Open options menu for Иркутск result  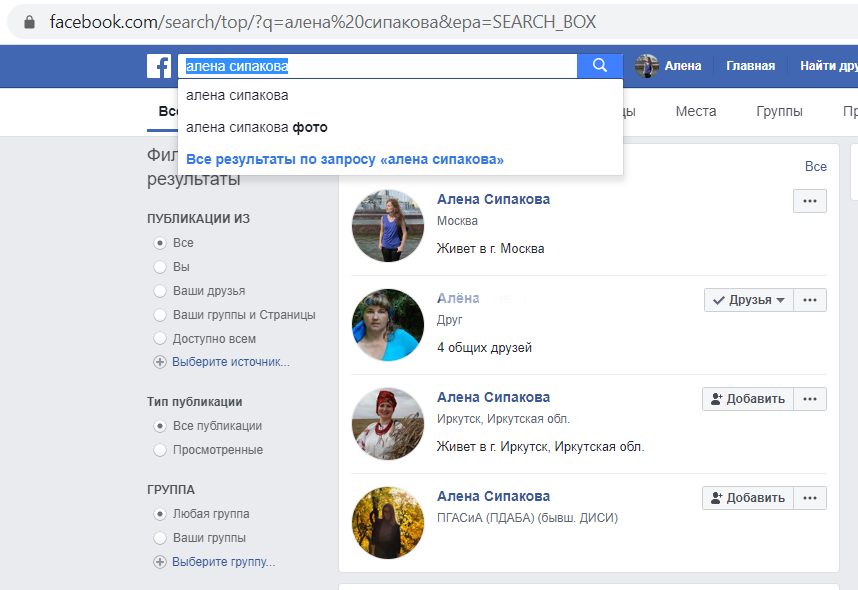click(810, 399)
